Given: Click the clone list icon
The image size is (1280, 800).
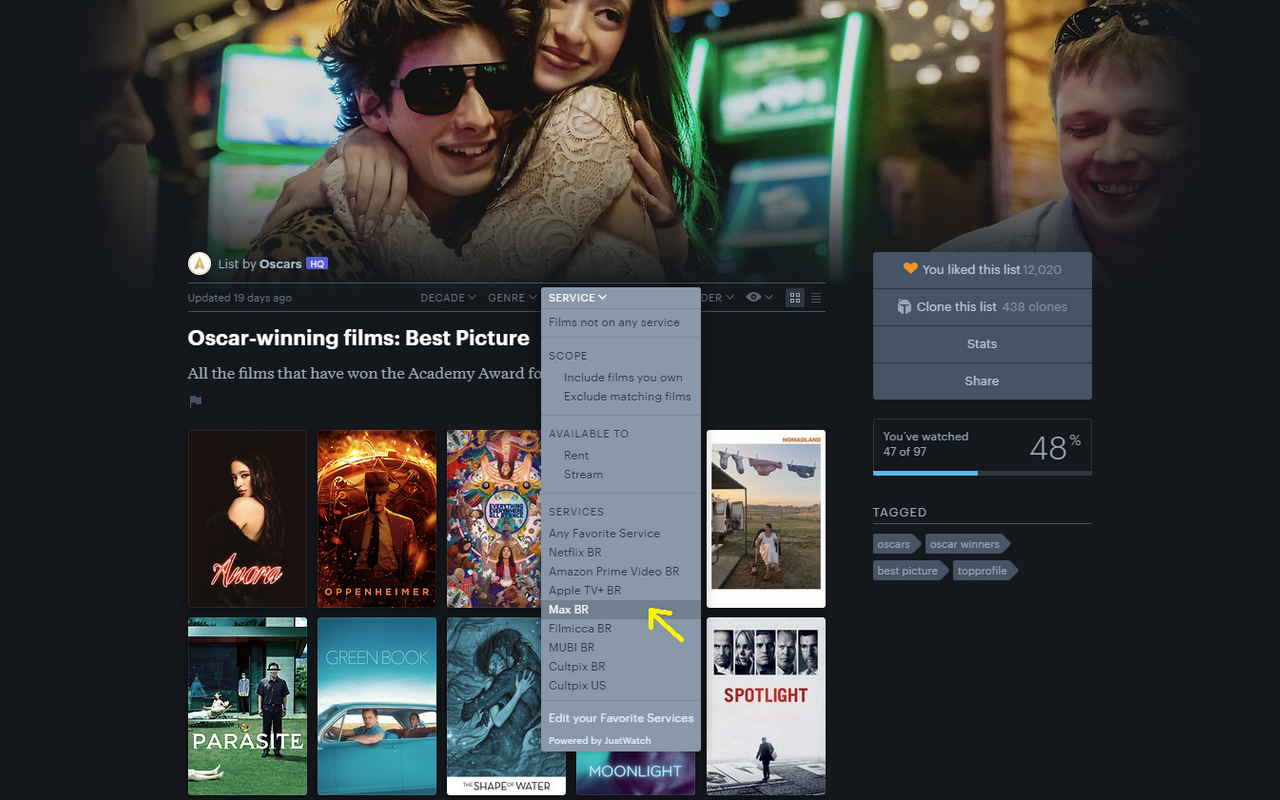Looking at the screenshot, I should point(904,306).
